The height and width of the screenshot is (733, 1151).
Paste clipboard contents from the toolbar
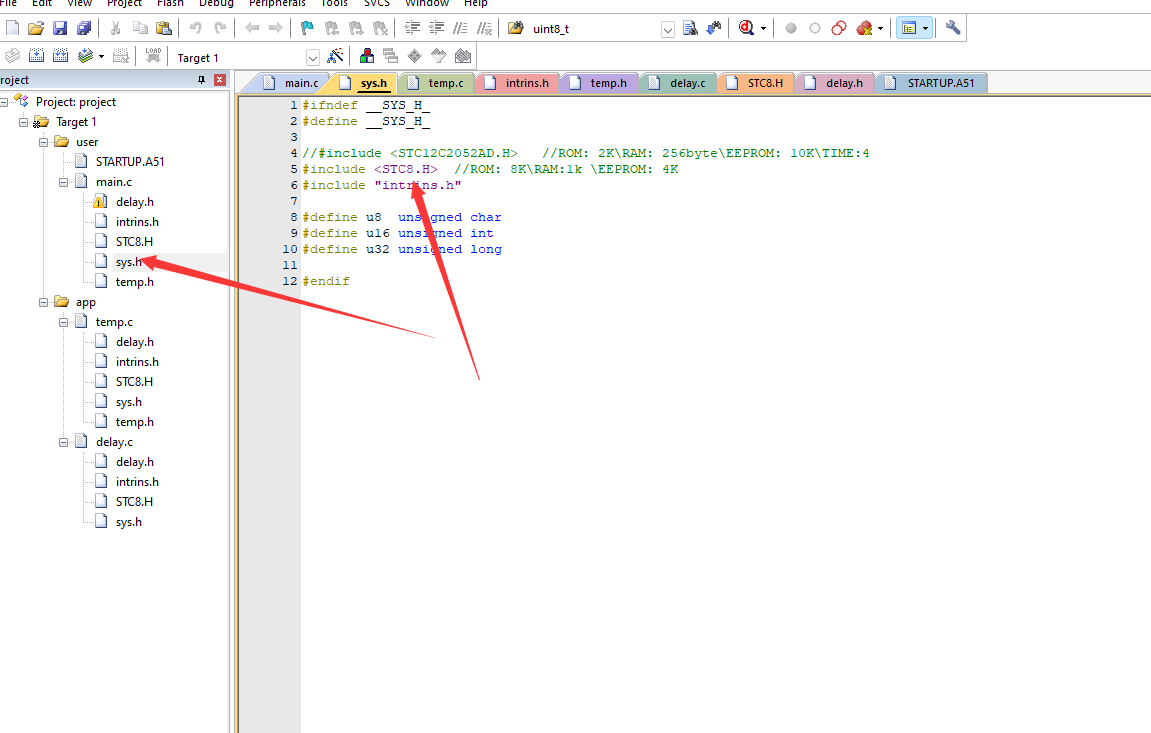[x=164, y=28]
